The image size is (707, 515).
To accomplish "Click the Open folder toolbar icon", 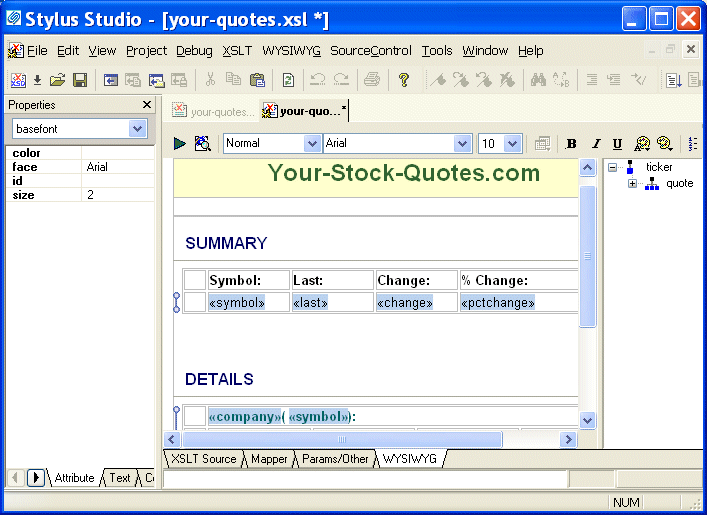I will click(x=58, y=80).
